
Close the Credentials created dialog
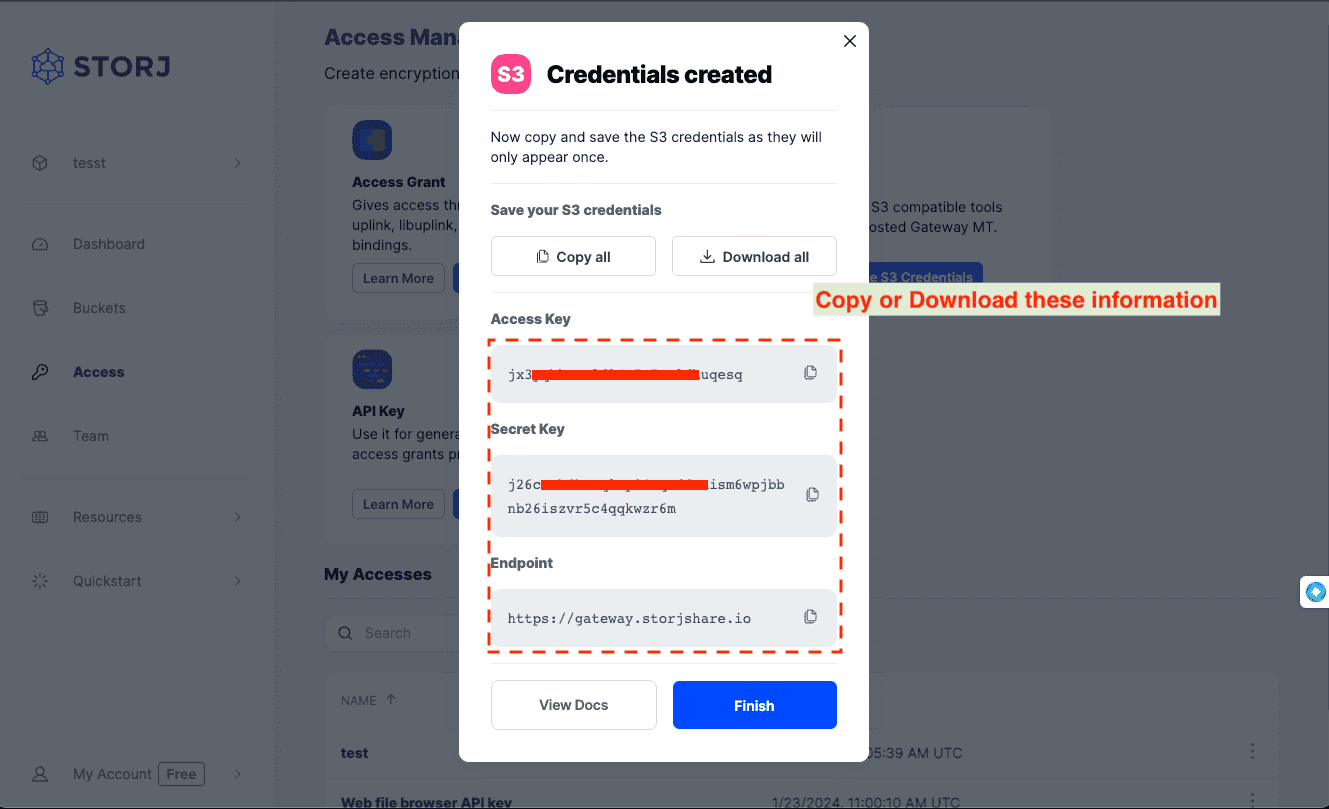point(849,41)
